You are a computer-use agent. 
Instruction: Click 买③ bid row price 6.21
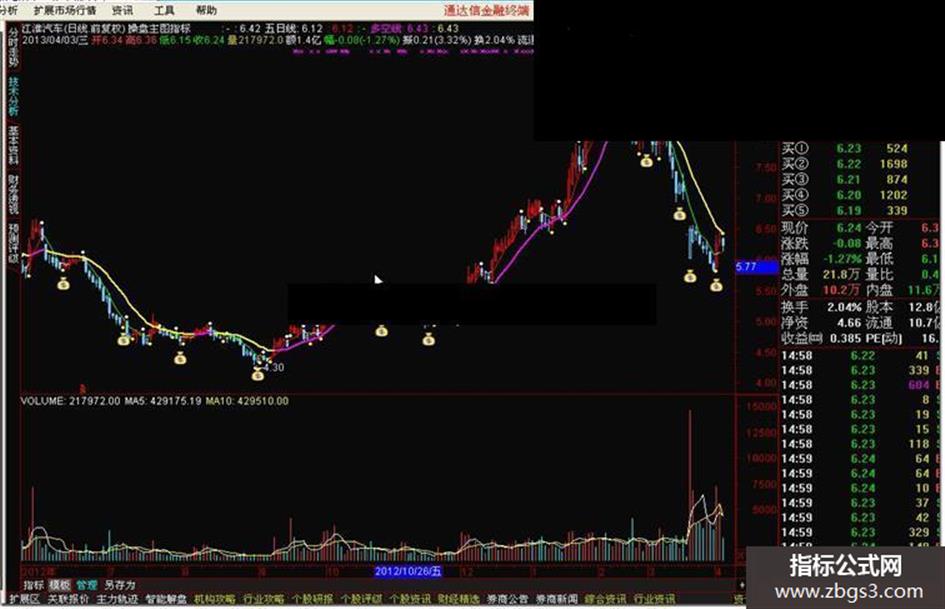click(x=849, y=180)
